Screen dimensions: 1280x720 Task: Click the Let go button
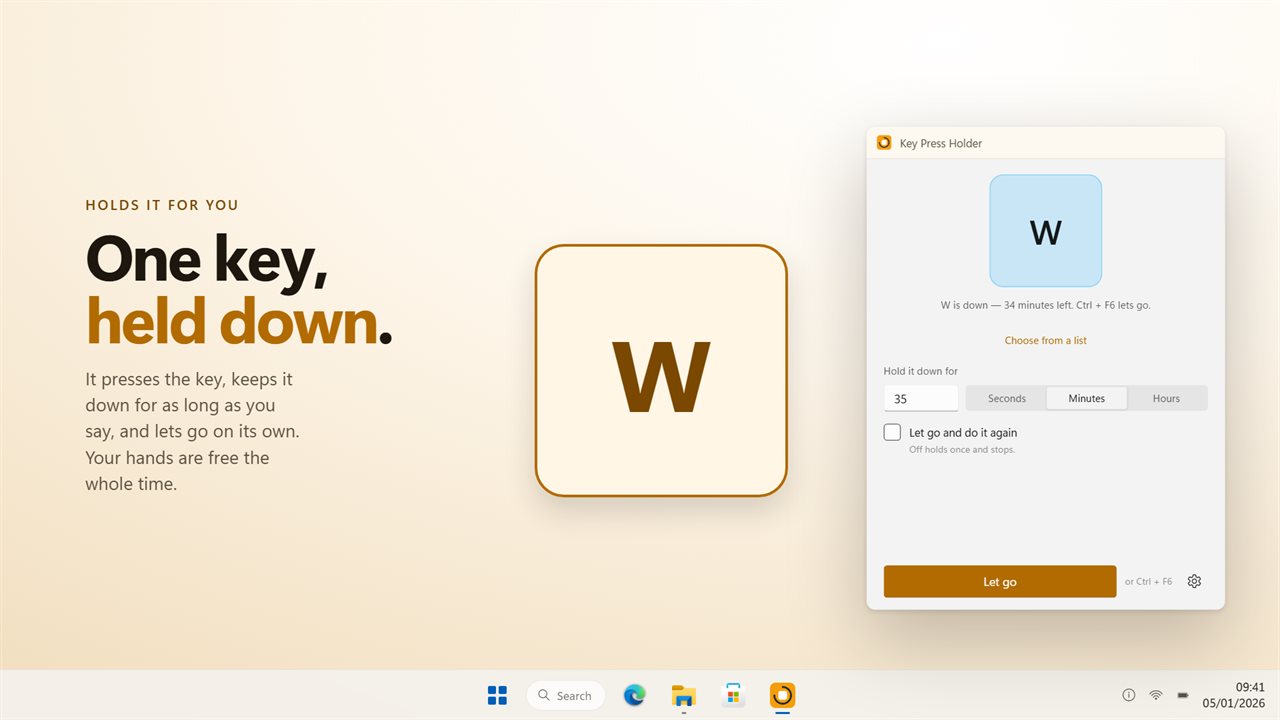[x=1000, y=582]
